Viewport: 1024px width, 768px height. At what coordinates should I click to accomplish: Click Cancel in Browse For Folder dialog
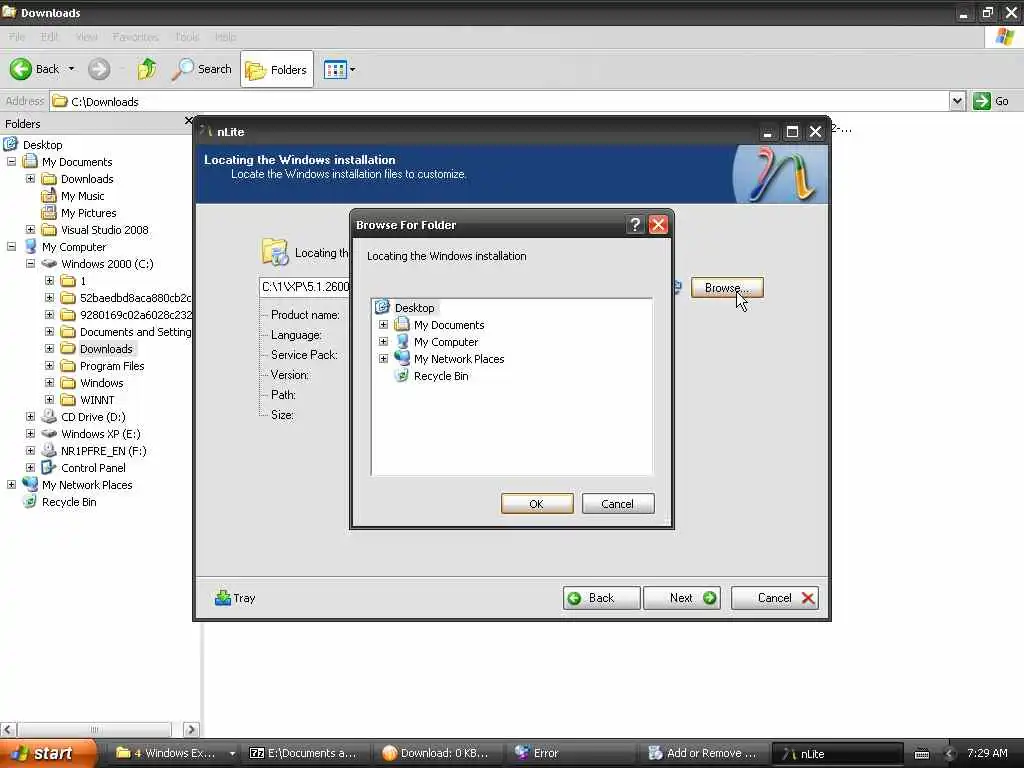(x=618, y=504)
